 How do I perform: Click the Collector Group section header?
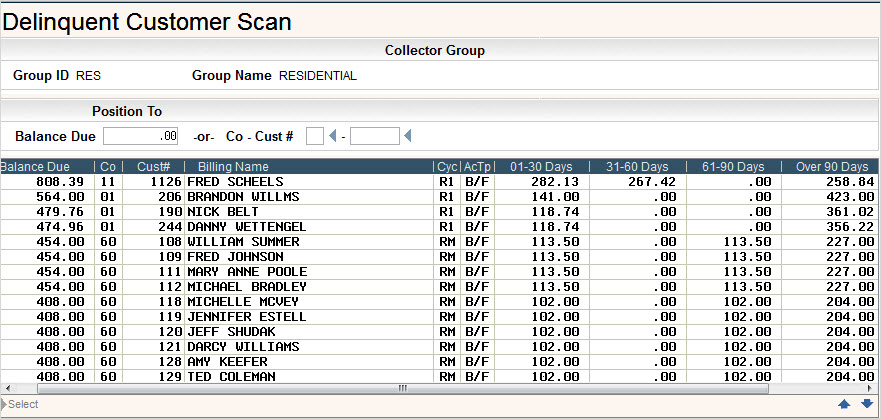tap(435, 51)
